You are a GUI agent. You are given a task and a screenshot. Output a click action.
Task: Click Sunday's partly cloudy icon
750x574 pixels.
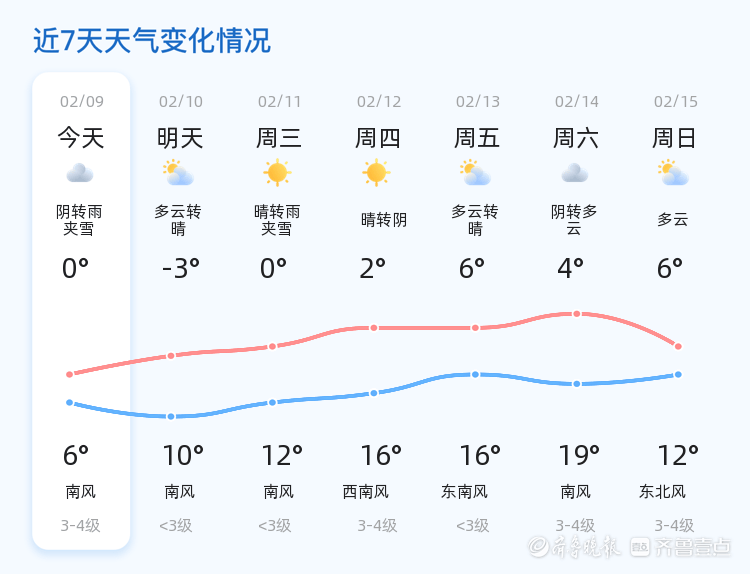pyautogui.click(x=673, y=173)
